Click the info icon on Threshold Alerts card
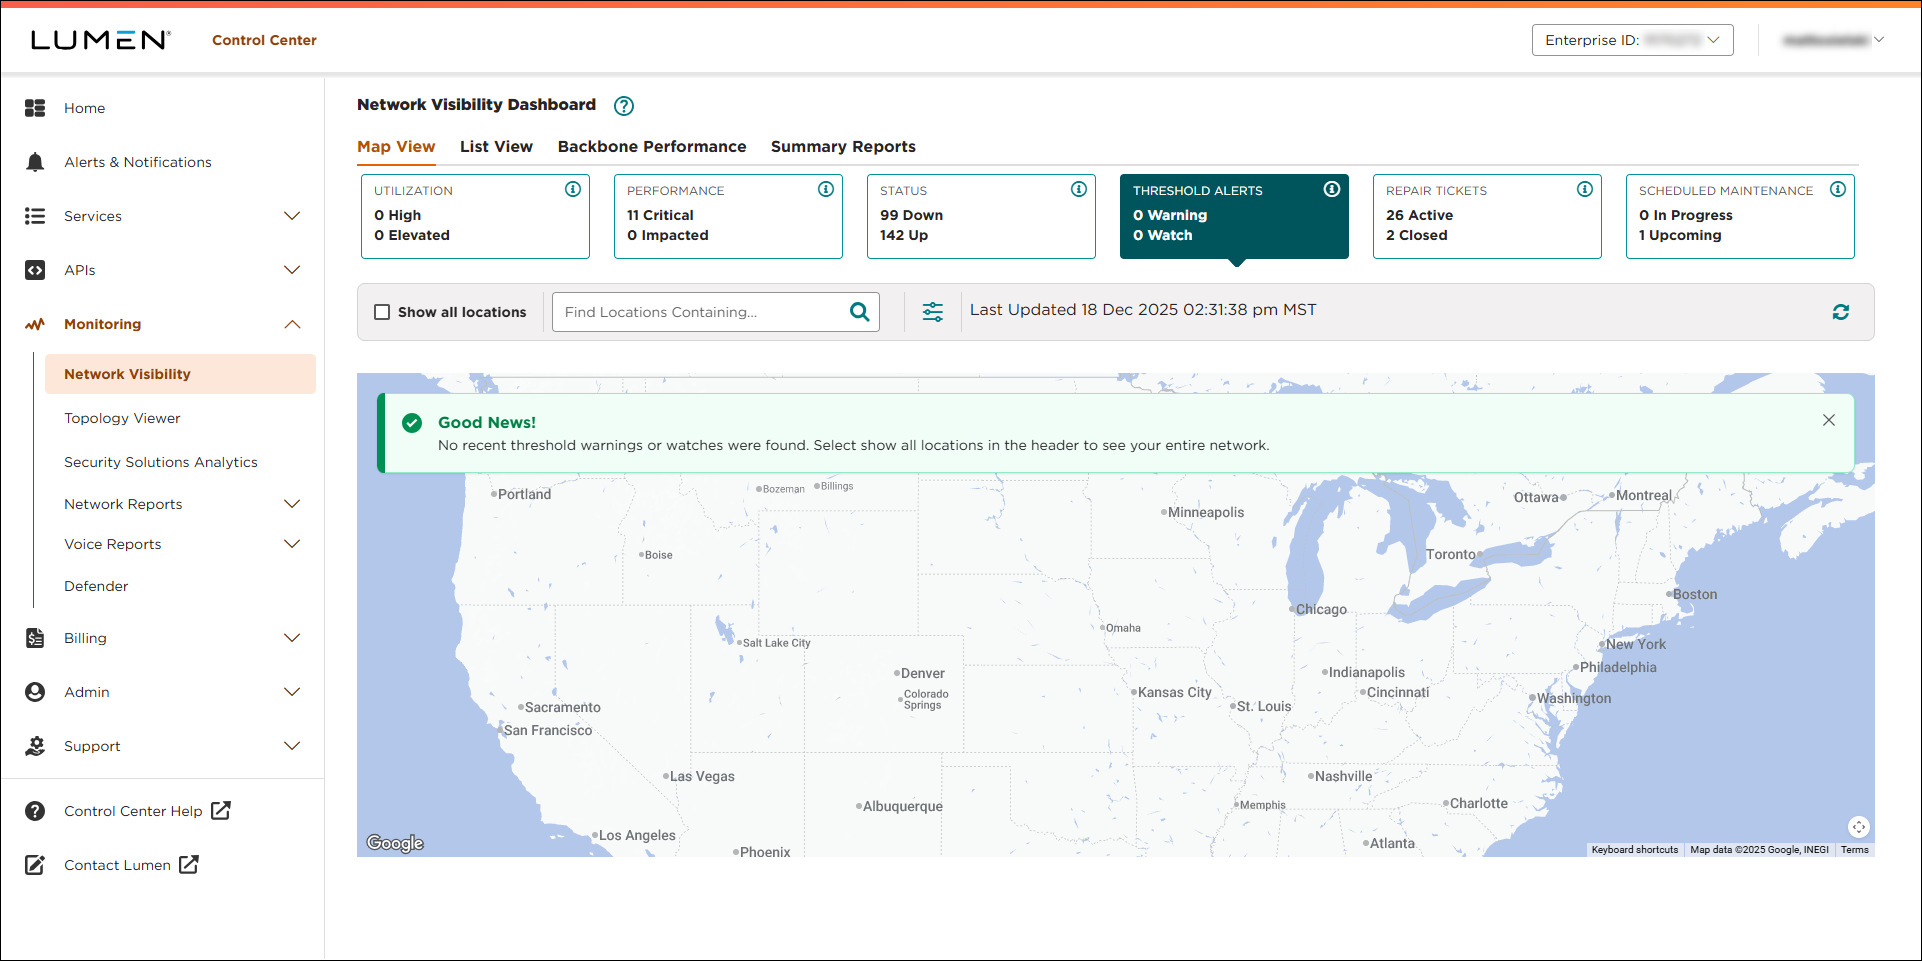Screen dimensions: 1922x961 (1332, 189)
